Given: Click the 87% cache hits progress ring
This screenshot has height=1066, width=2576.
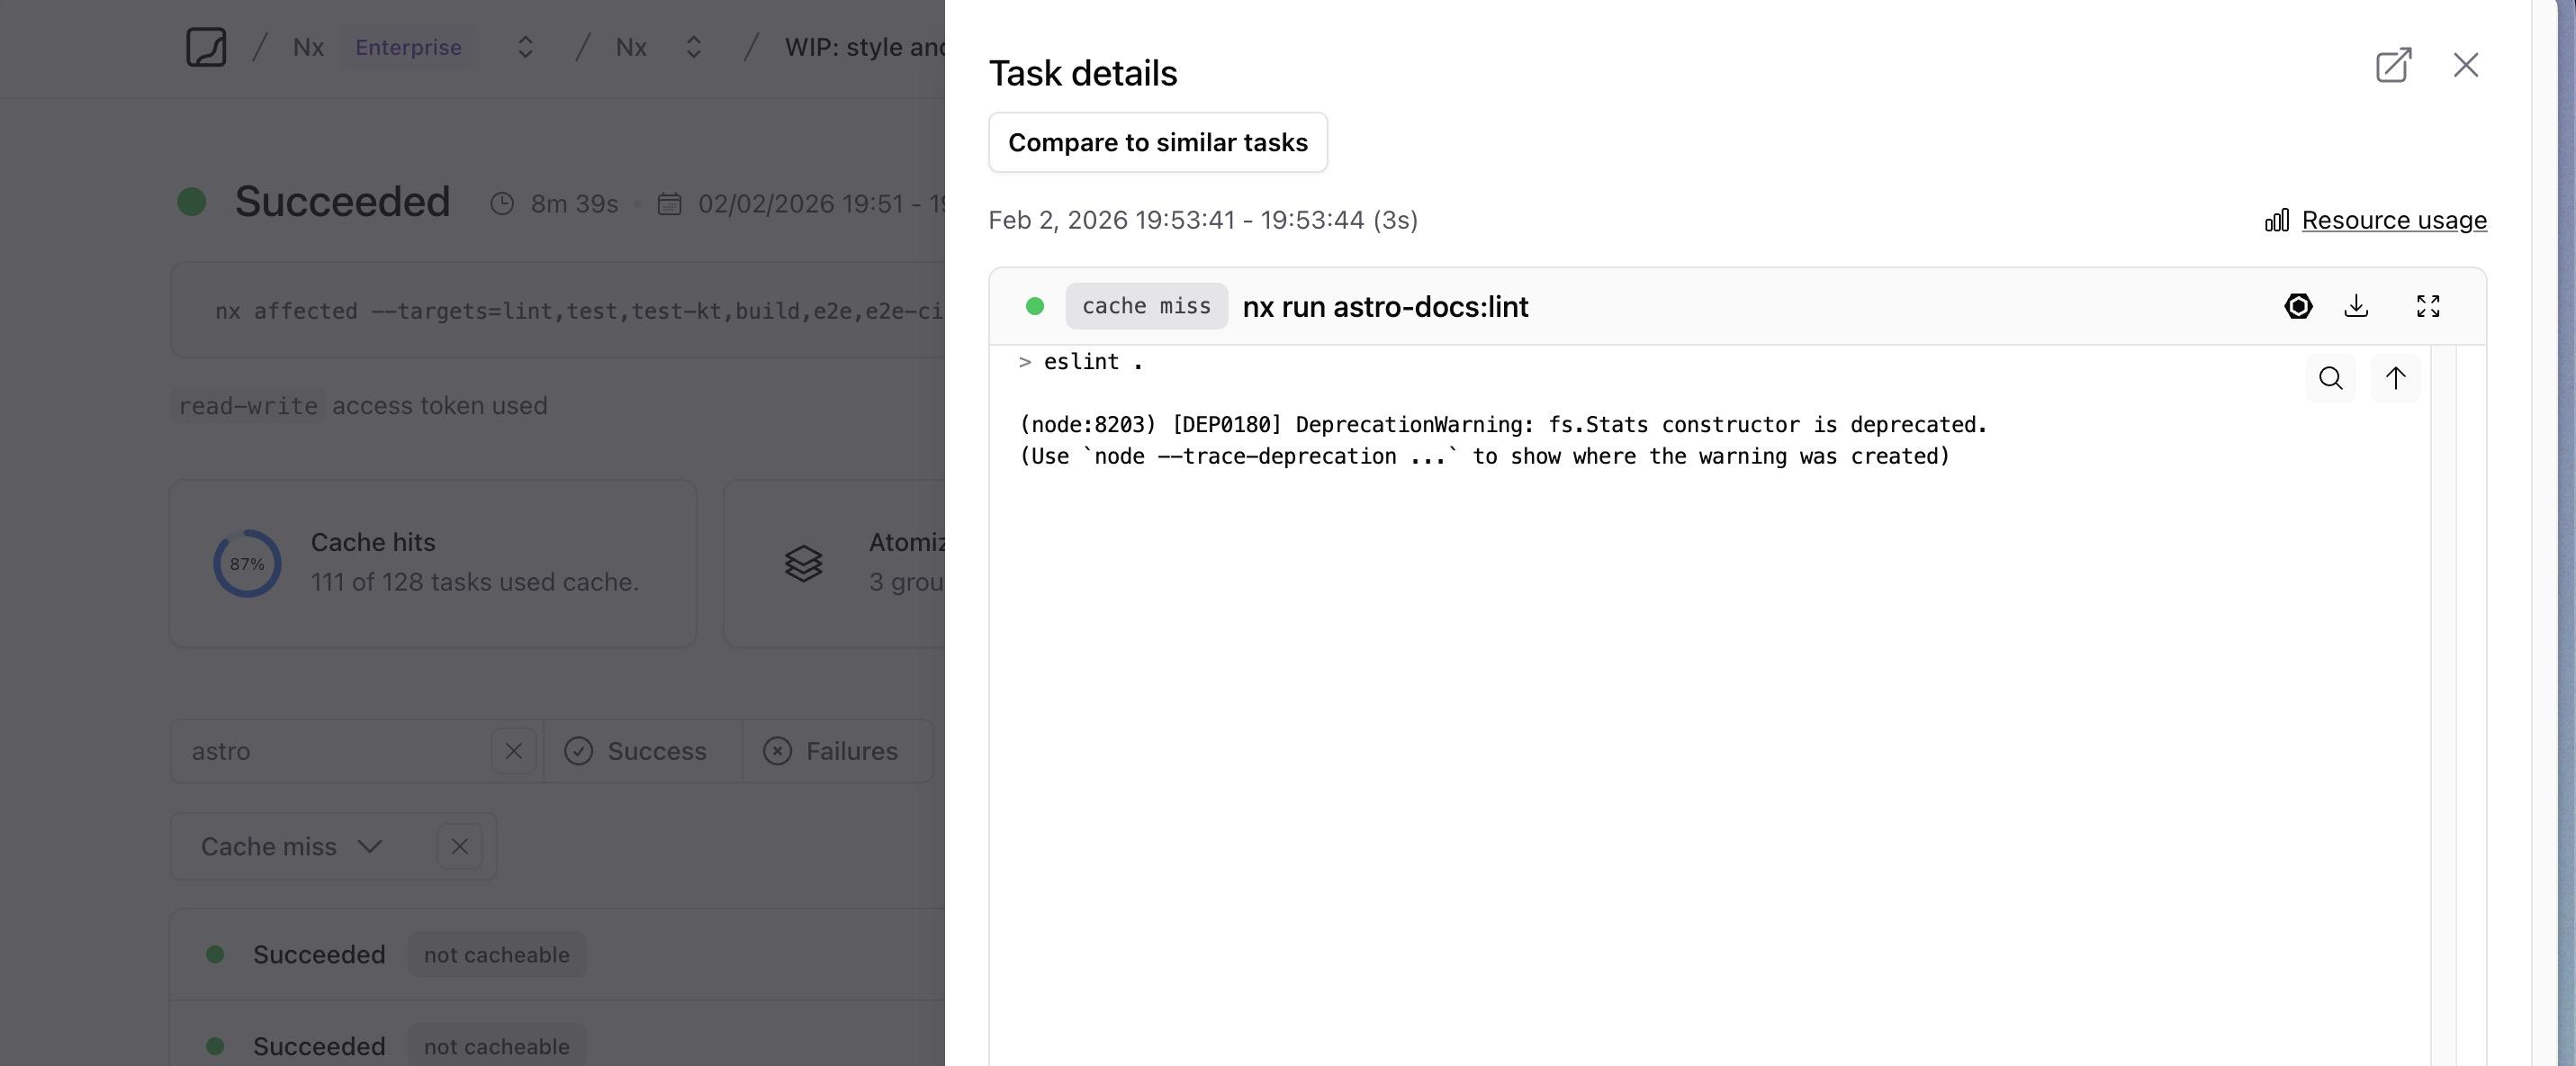Looking at the screenshot, I should (x=247, y=563).
